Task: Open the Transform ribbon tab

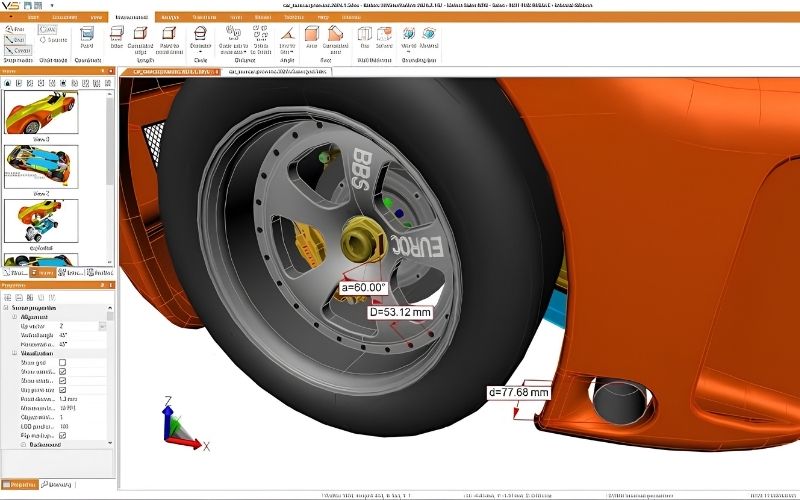Action: [204, 17]
